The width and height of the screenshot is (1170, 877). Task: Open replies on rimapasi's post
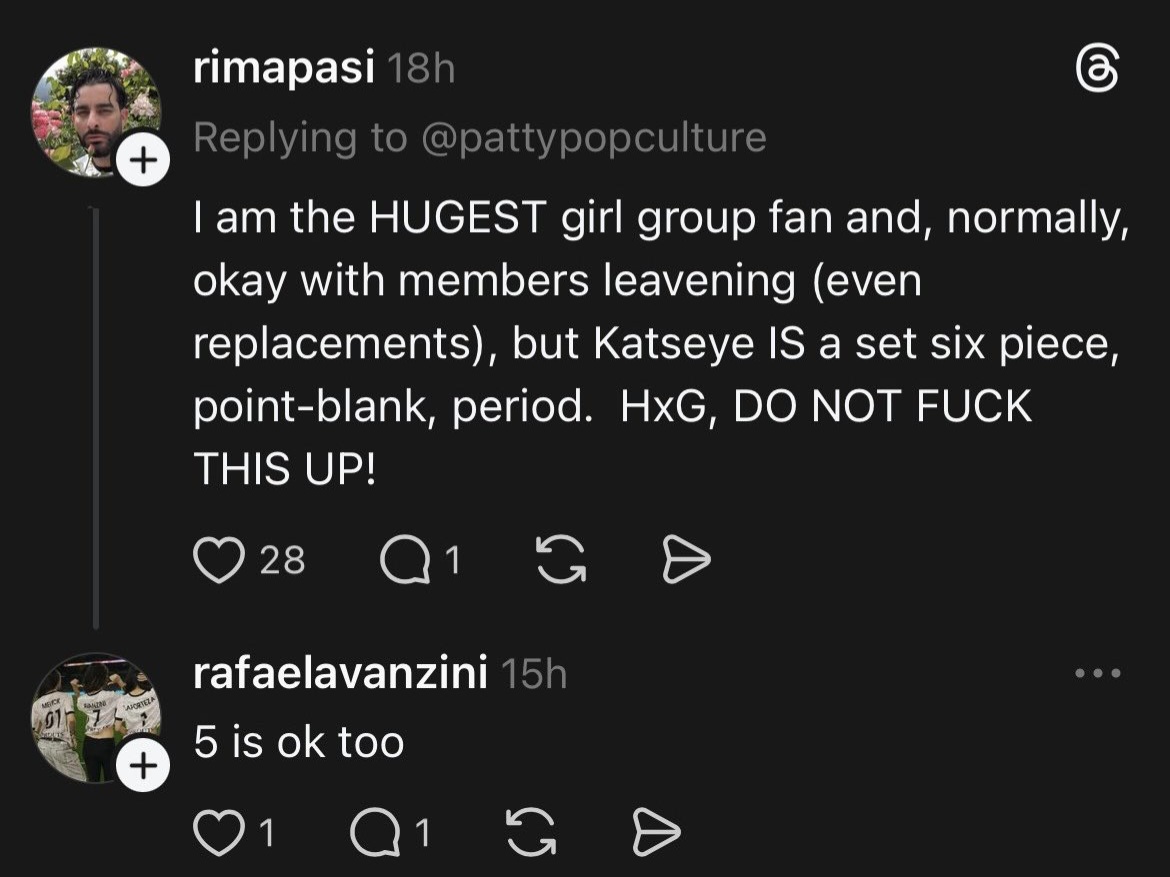[404, 562]
